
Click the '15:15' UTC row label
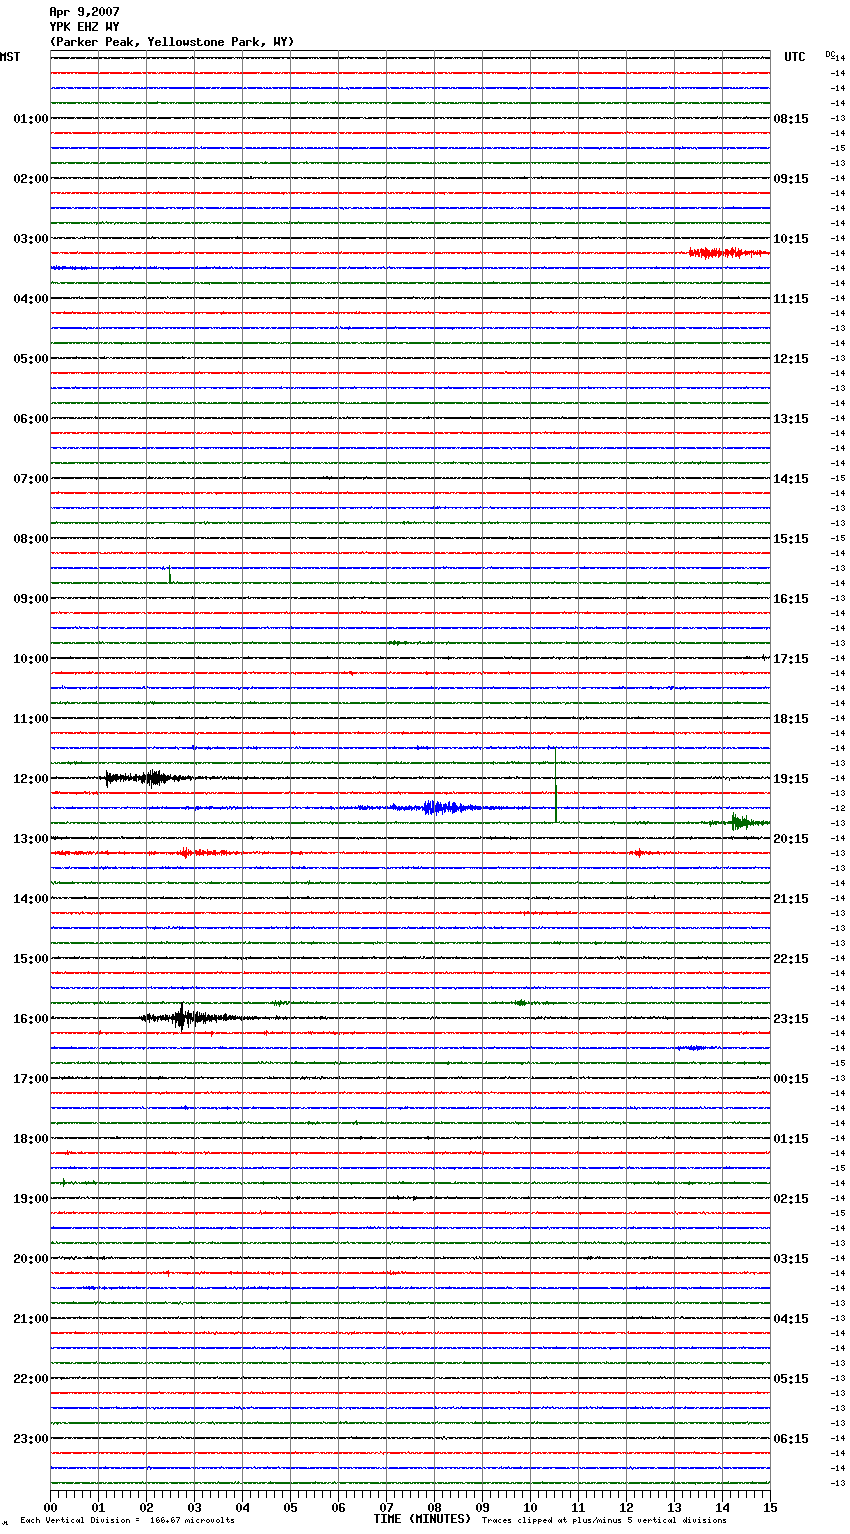(791, 539)
